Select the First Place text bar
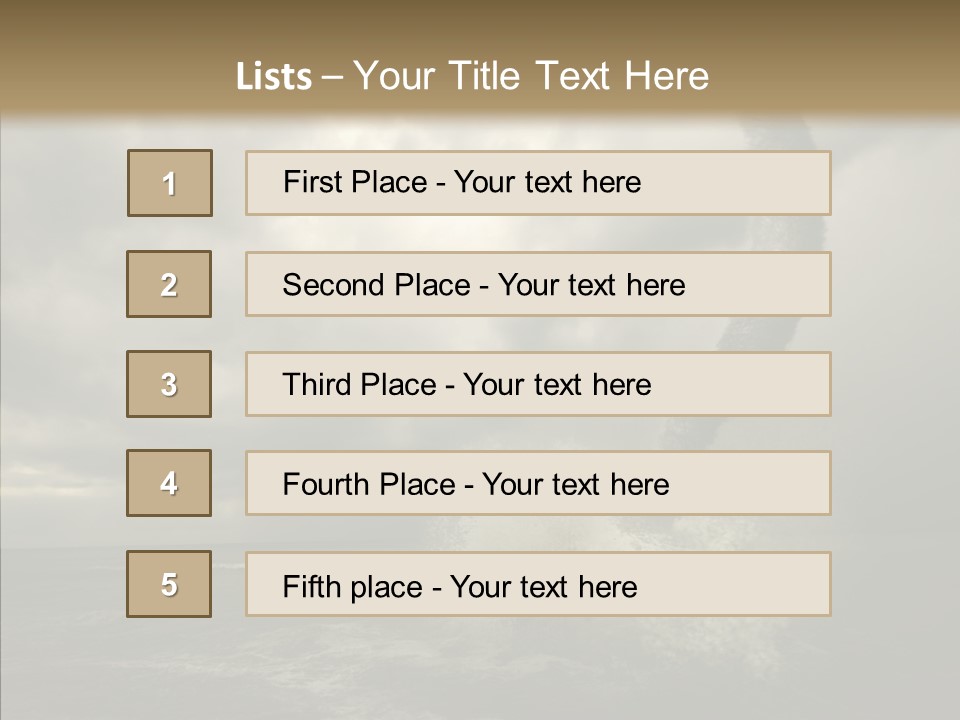 pos(538,183)
